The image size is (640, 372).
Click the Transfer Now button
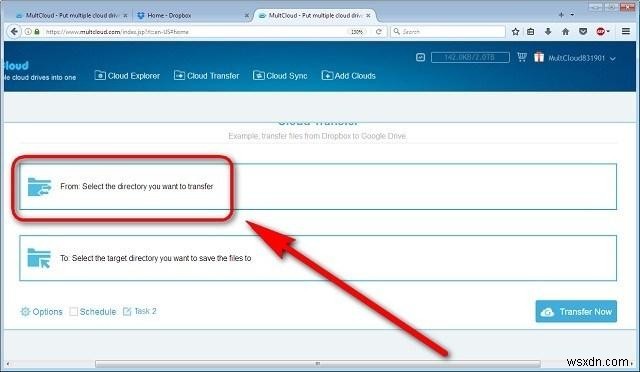576,312
